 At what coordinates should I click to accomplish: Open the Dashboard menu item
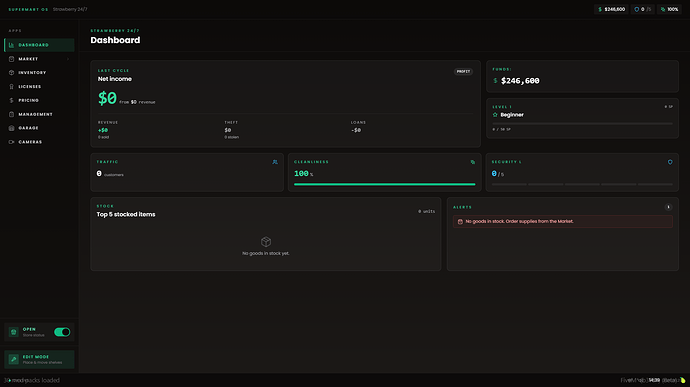pos(39,45)
